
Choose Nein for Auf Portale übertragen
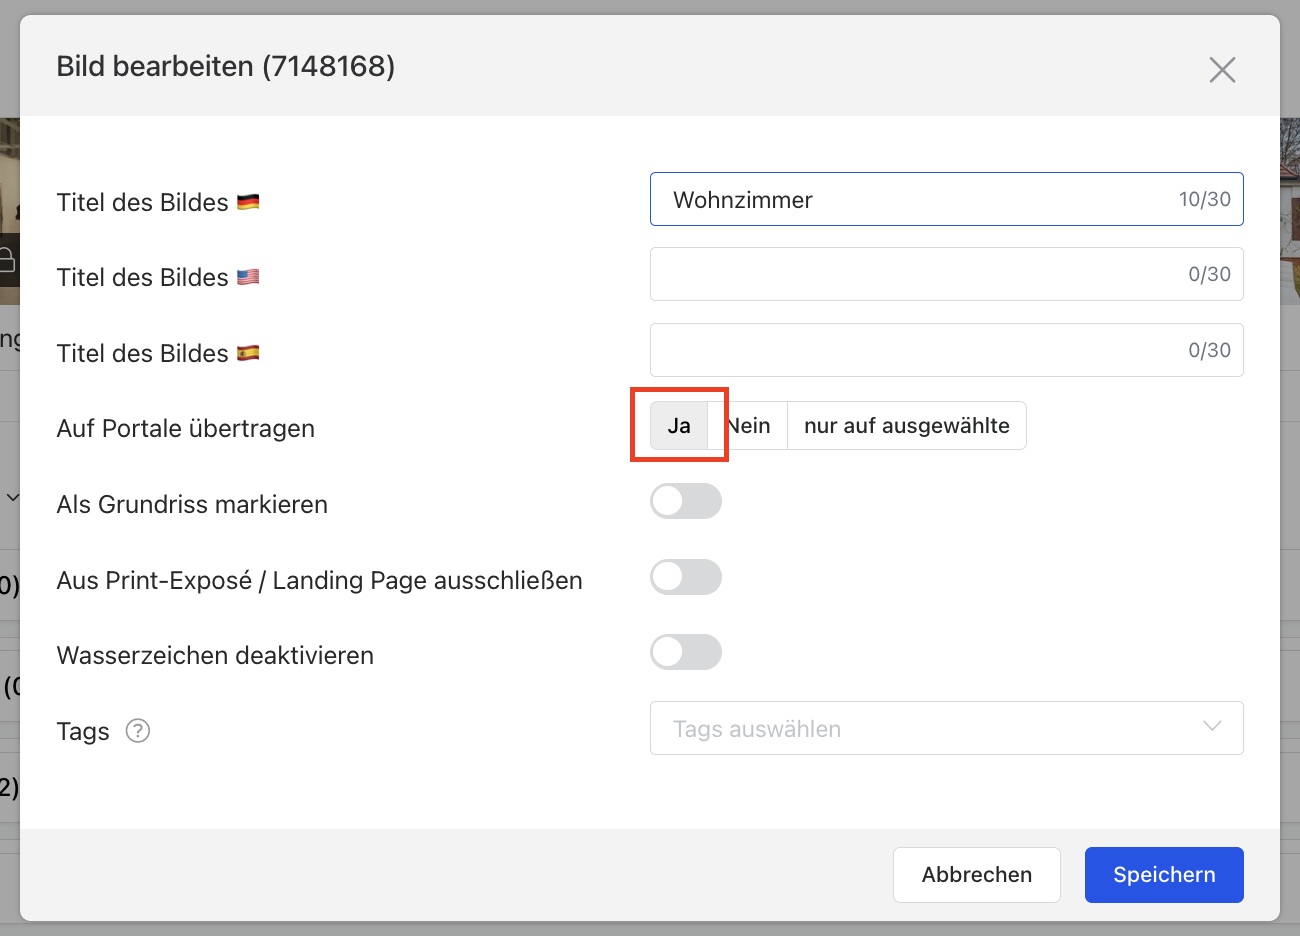pyautogui.click(x=749, y=426)
